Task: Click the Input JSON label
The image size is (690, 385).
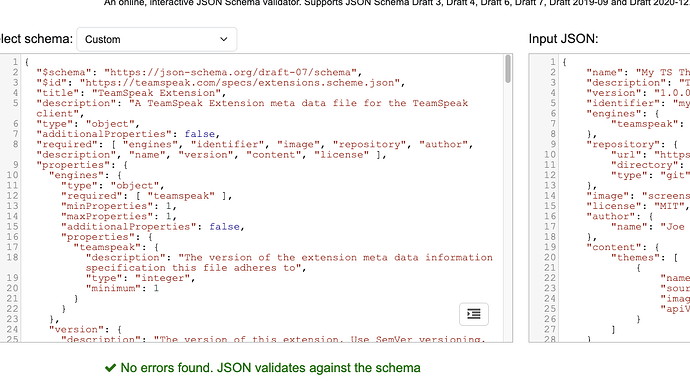Action: pyautogui.click(x=563, y=39)
